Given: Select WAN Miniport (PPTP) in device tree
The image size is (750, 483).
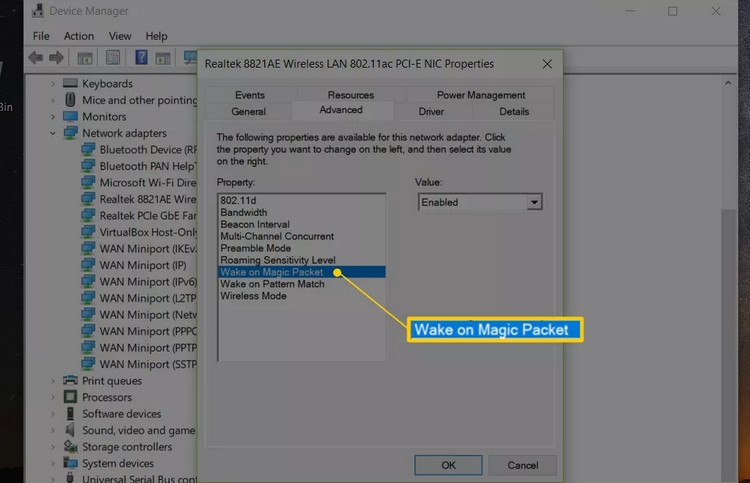Looking at the screenshot, I should (x=147, y=348).
